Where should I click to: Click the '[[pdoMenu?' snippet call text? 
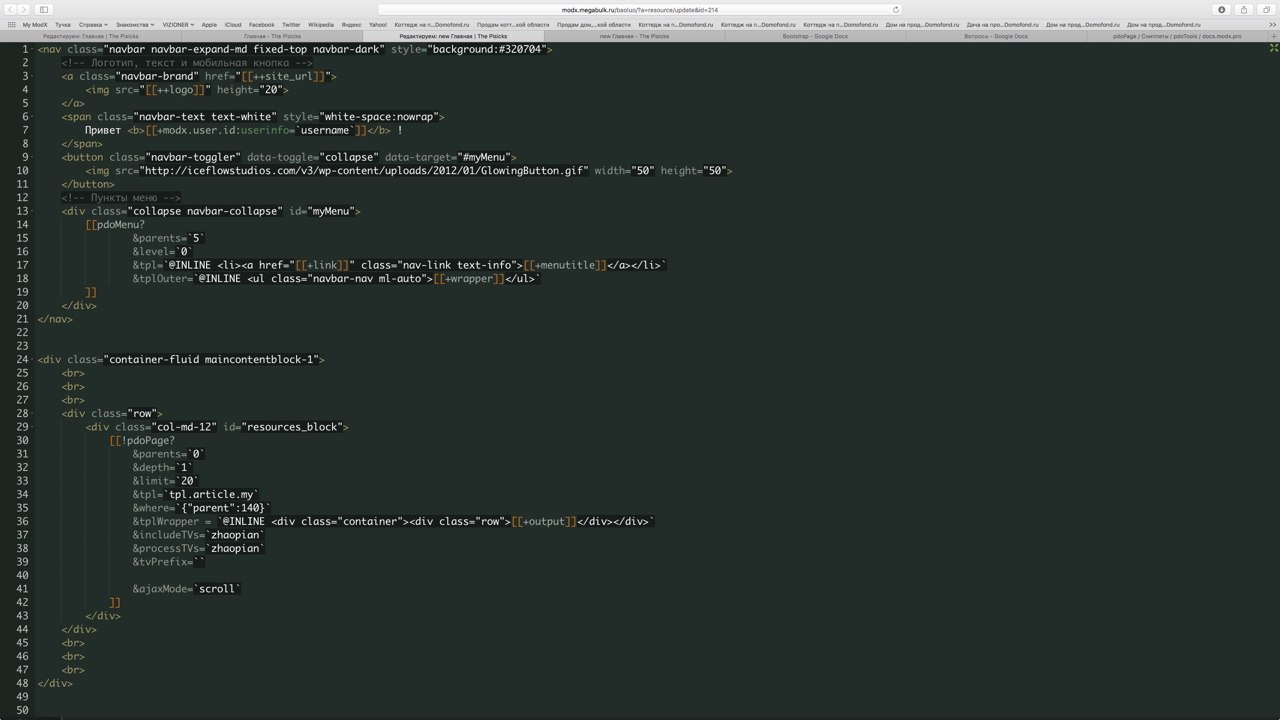pos(115,224)
